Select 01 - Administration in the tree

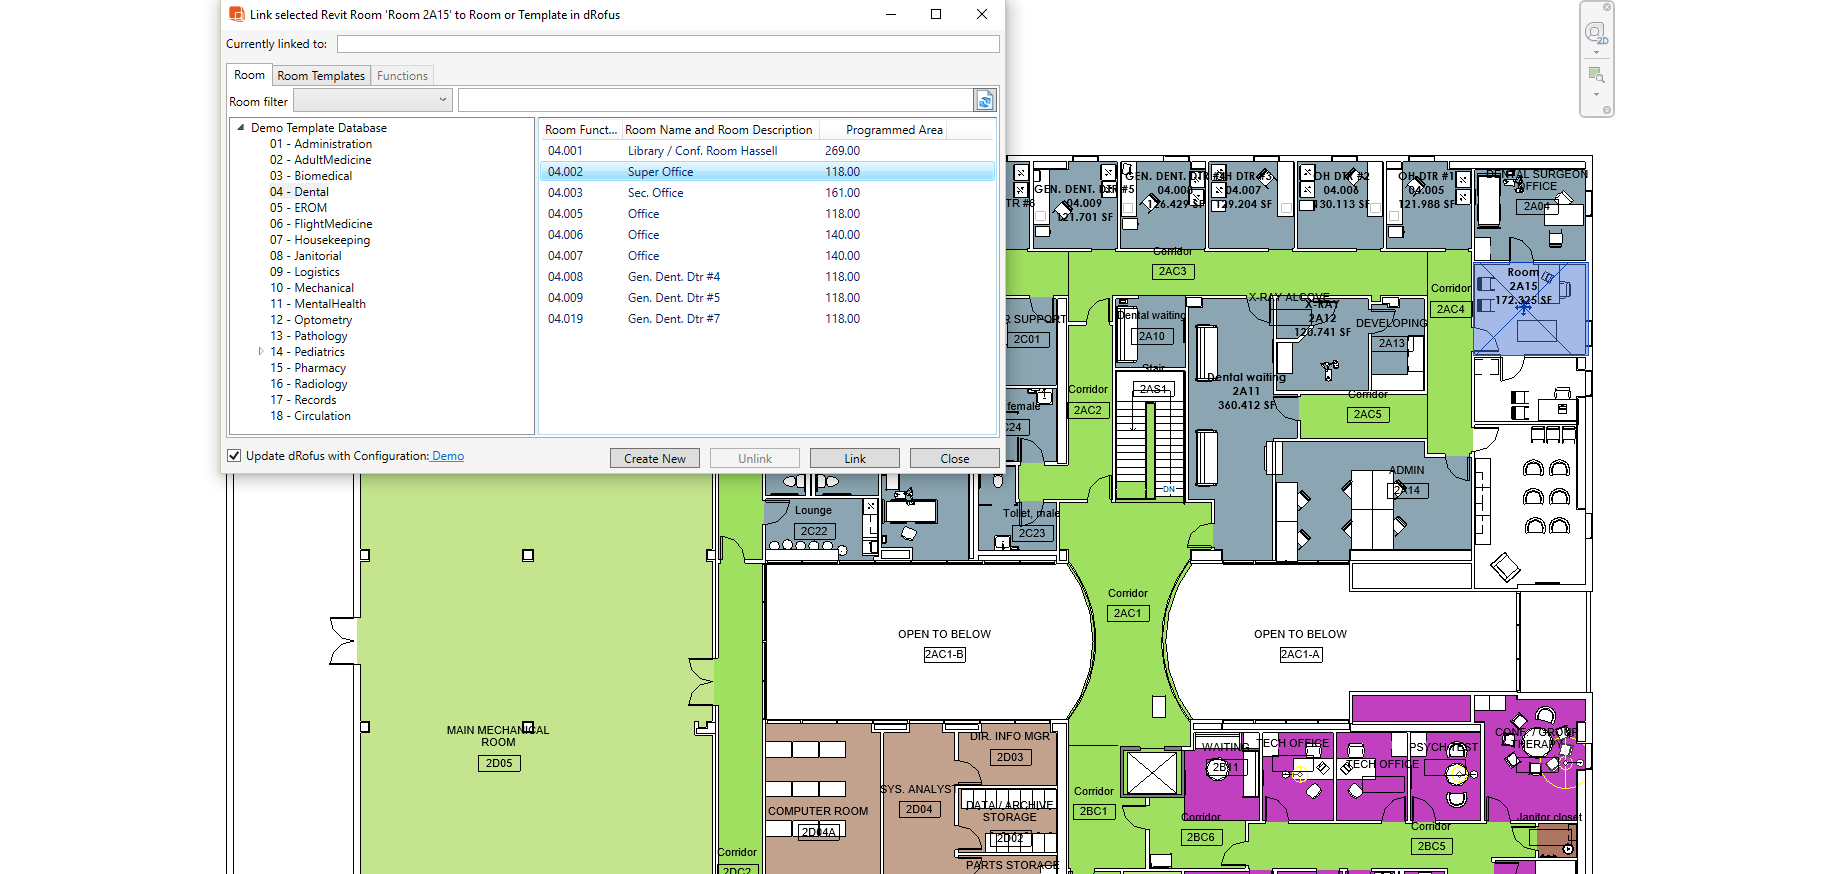320,144
